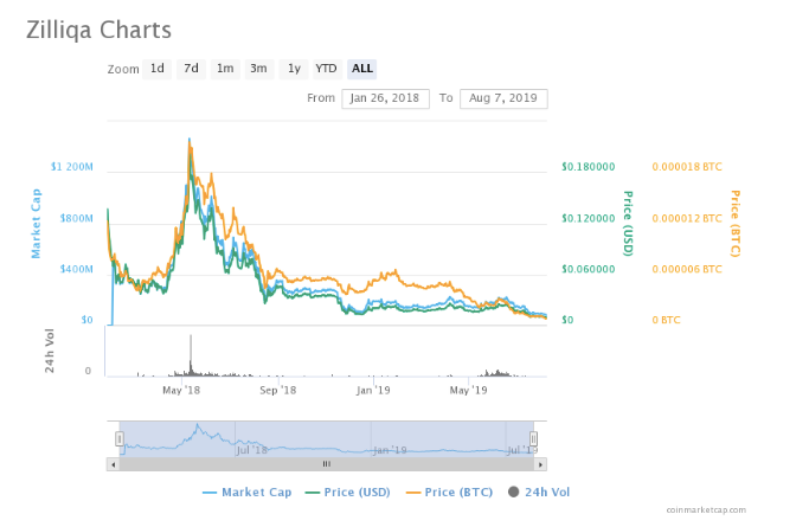This screenshot has width=790, height=527.
Task: Click the 0 BTC axis label
Action: click(666, 320)
